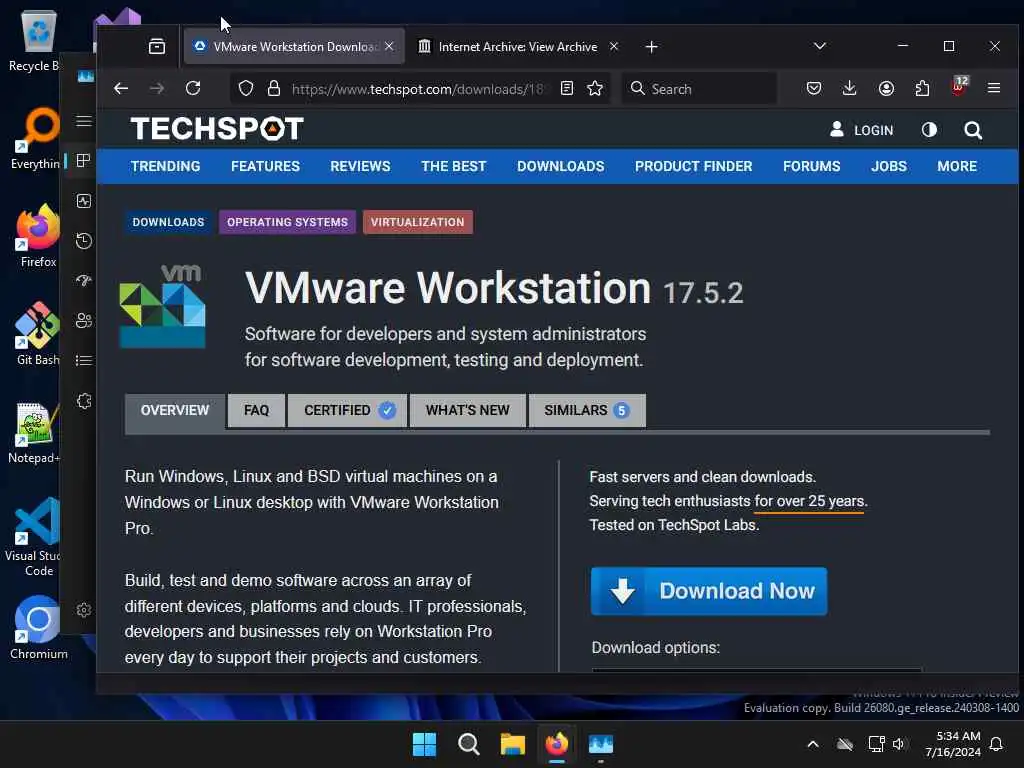The width and height of the screenshot is (1024, 768).
Task: Click the site security padlock icon
Action: [x=274, y=88]
